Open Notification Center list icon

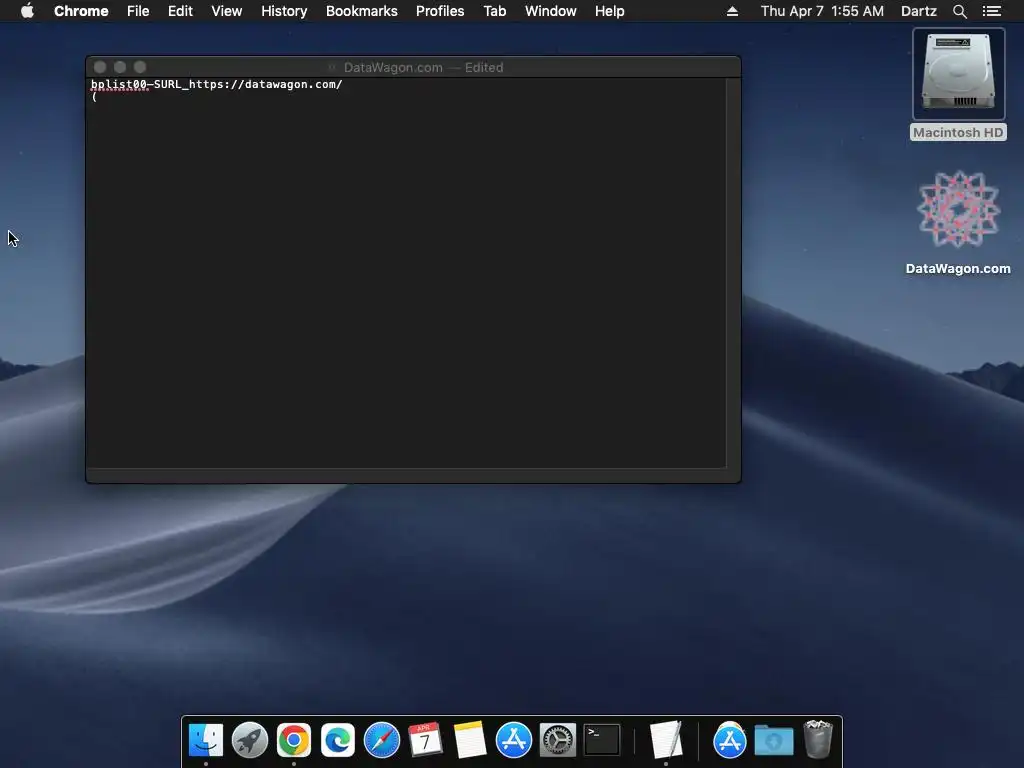(991, 11)
